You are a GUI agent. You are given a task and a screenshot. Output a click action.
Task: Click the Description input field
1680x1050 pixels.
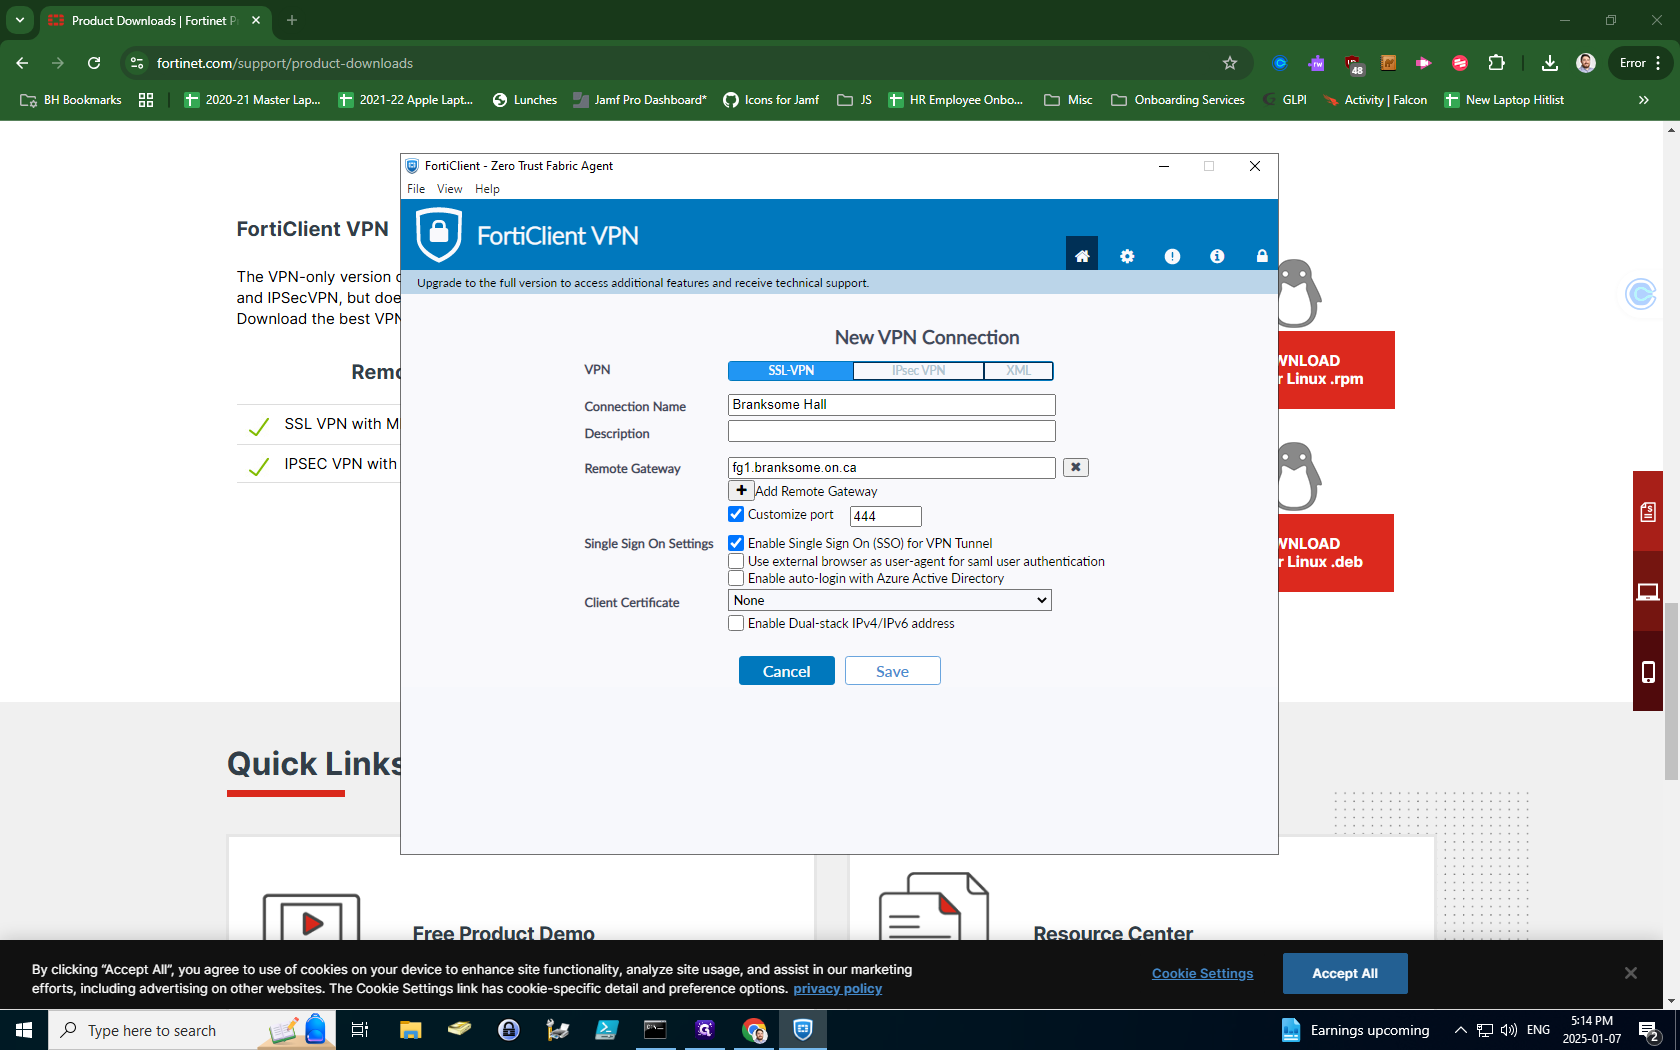892,431
